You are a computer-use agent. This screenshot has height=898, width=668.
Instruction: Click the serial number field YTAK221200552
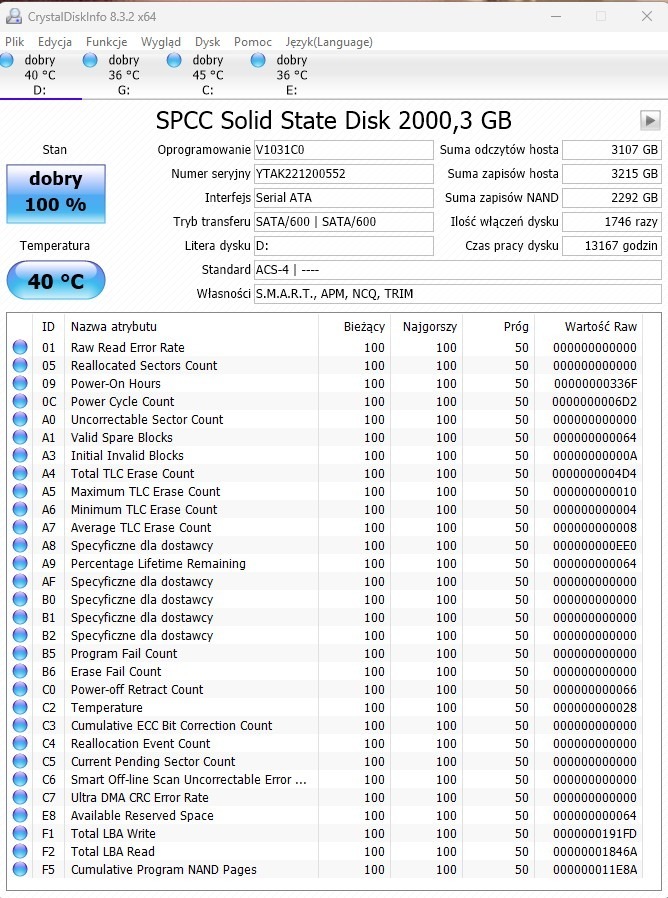tap(344, 174)
